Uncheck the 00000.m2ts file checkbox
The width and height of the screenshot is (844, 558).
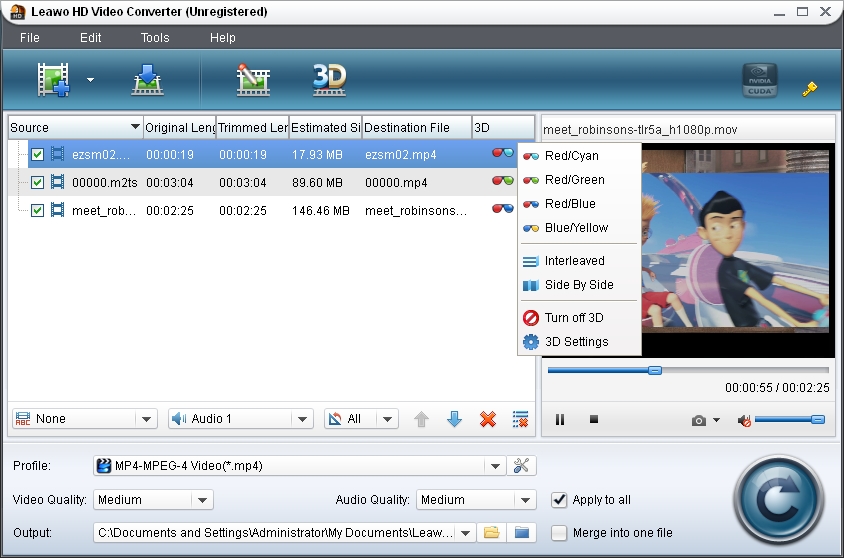click(37, 182)
